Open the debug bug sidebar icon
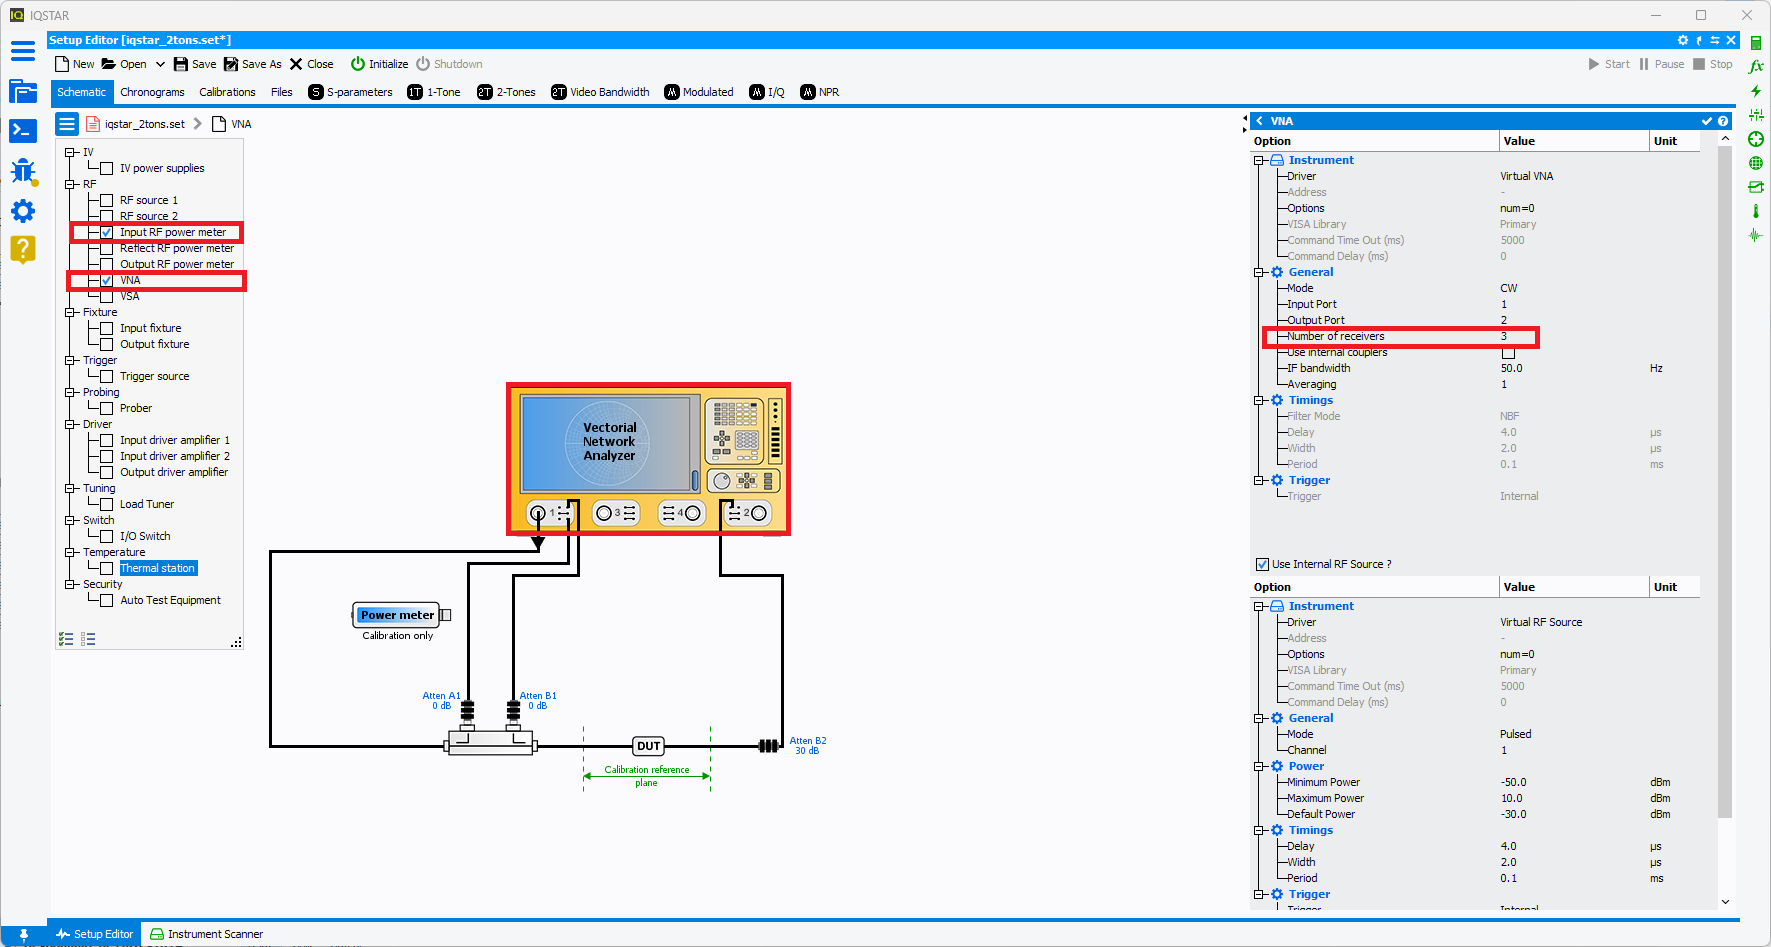The image size is (1771, 947). (x=22, y=171)
